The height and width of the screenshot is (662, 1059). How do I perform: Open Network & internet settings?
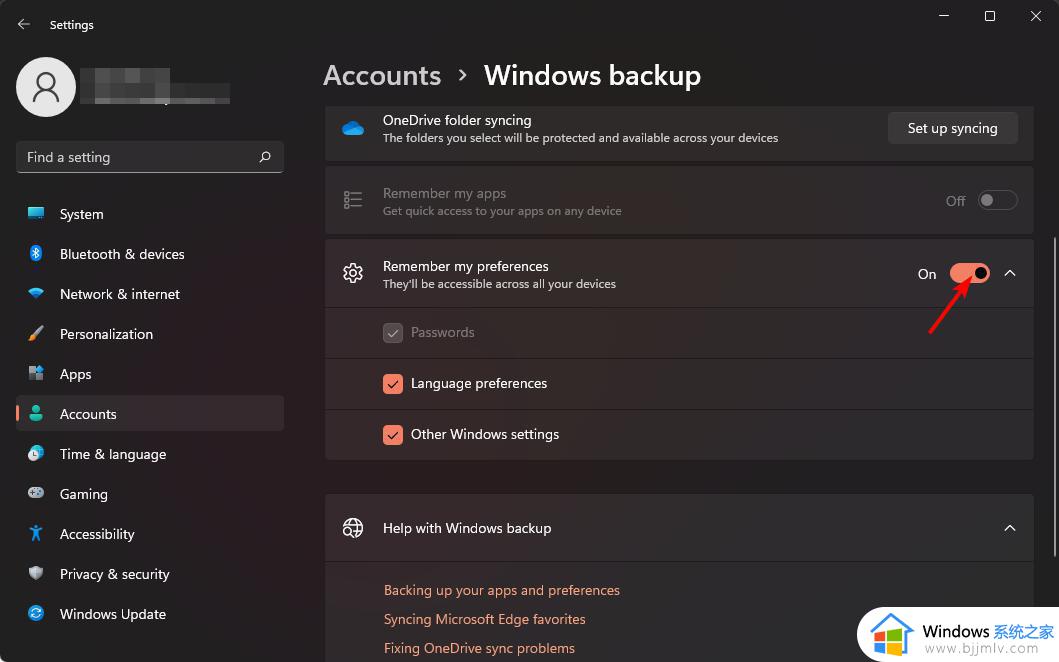[x=150, y=293]
